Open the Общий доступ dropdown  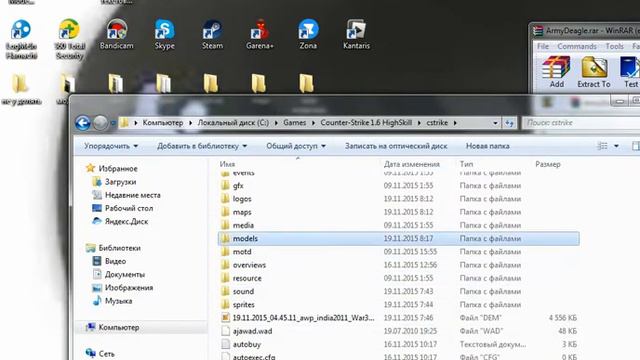coord(296,146)
